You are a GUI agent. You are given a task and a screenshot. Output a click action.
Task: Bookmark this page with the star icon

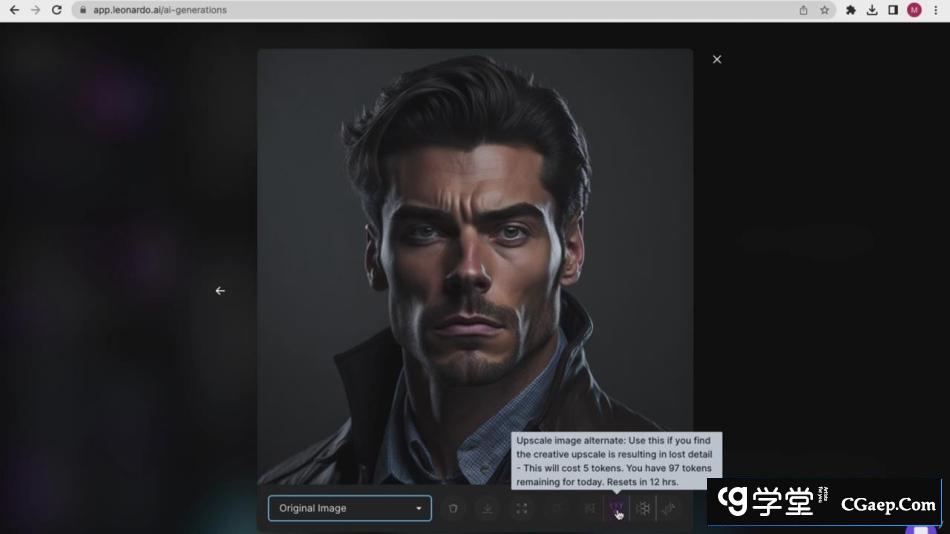(x=825, y=10)
